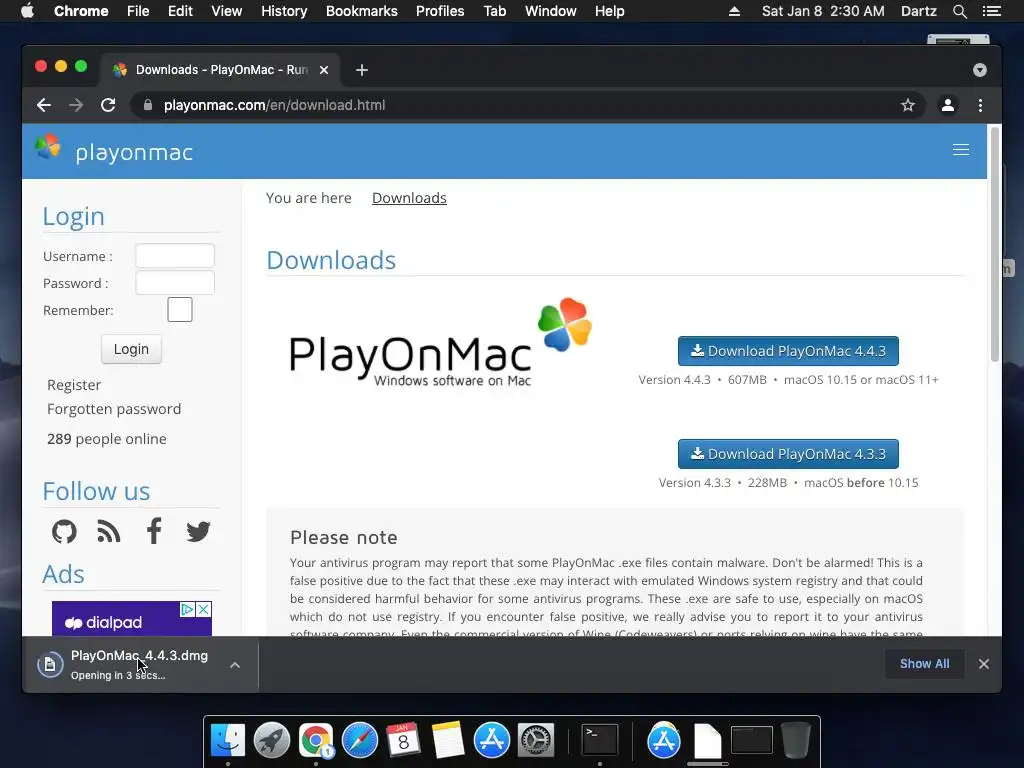1024x768 pixels.
Task: Open the Bookmarks menu
Action: point(362,11)
